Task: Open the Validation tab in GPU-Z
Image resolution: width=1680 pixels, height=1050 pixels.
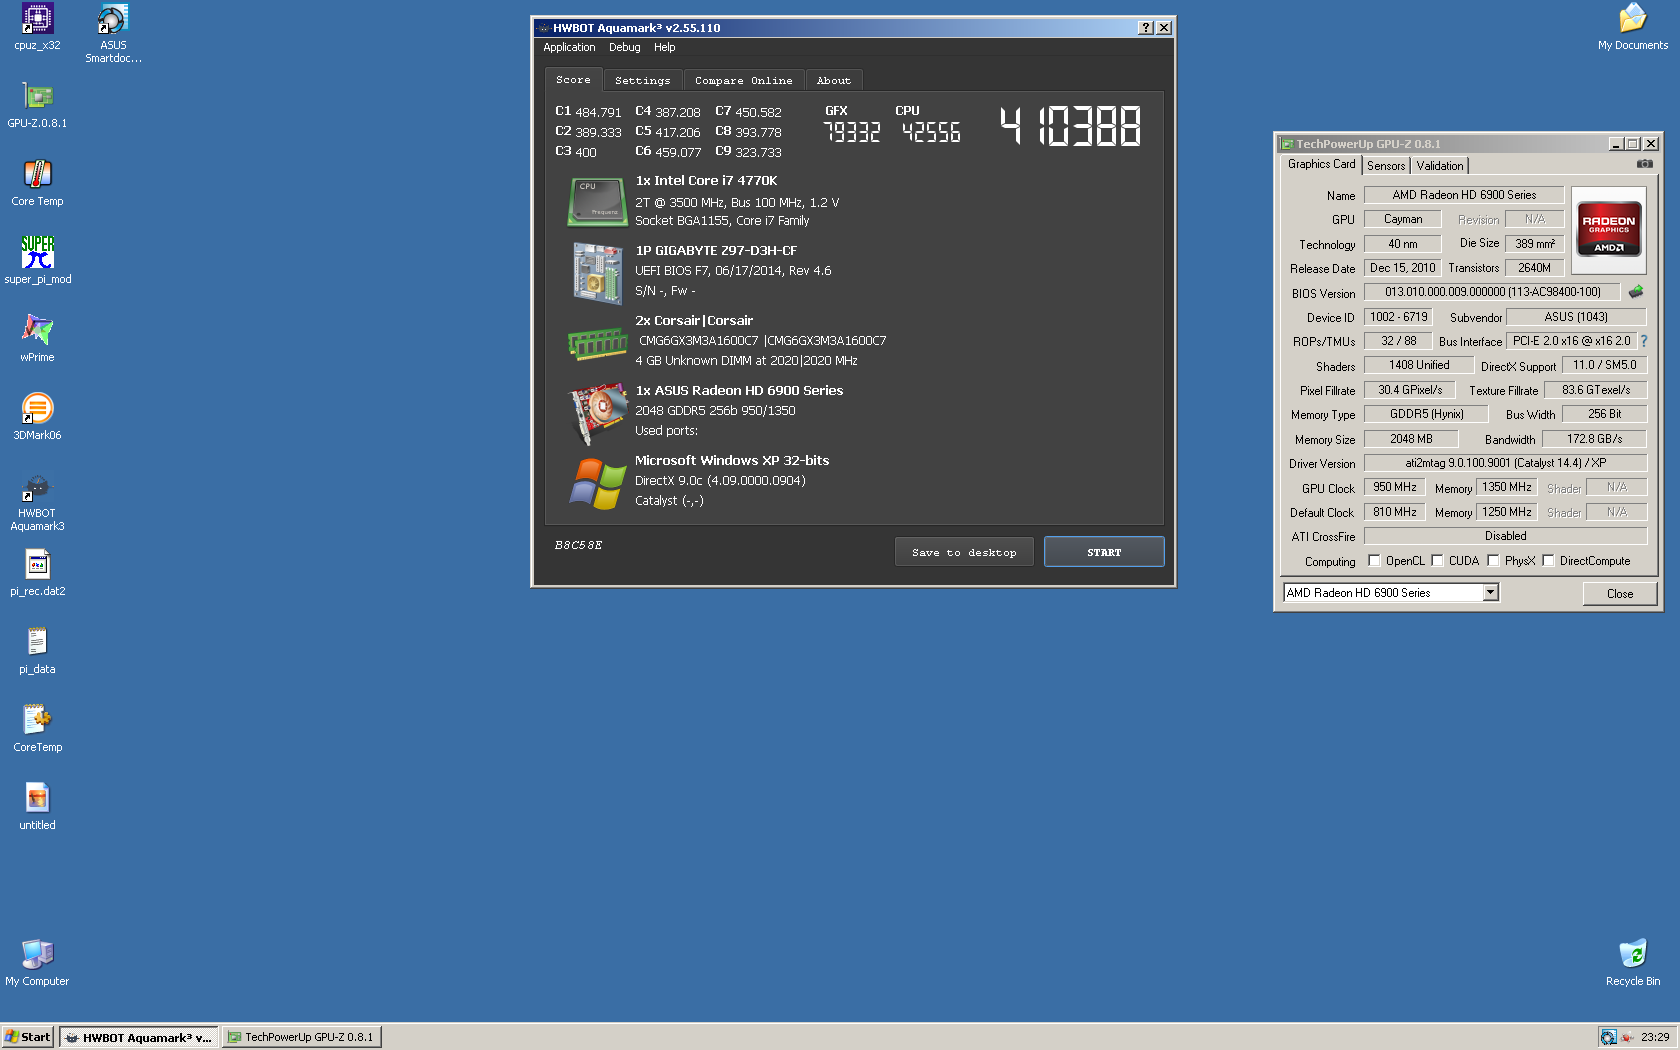Action: coord(1440,166)
